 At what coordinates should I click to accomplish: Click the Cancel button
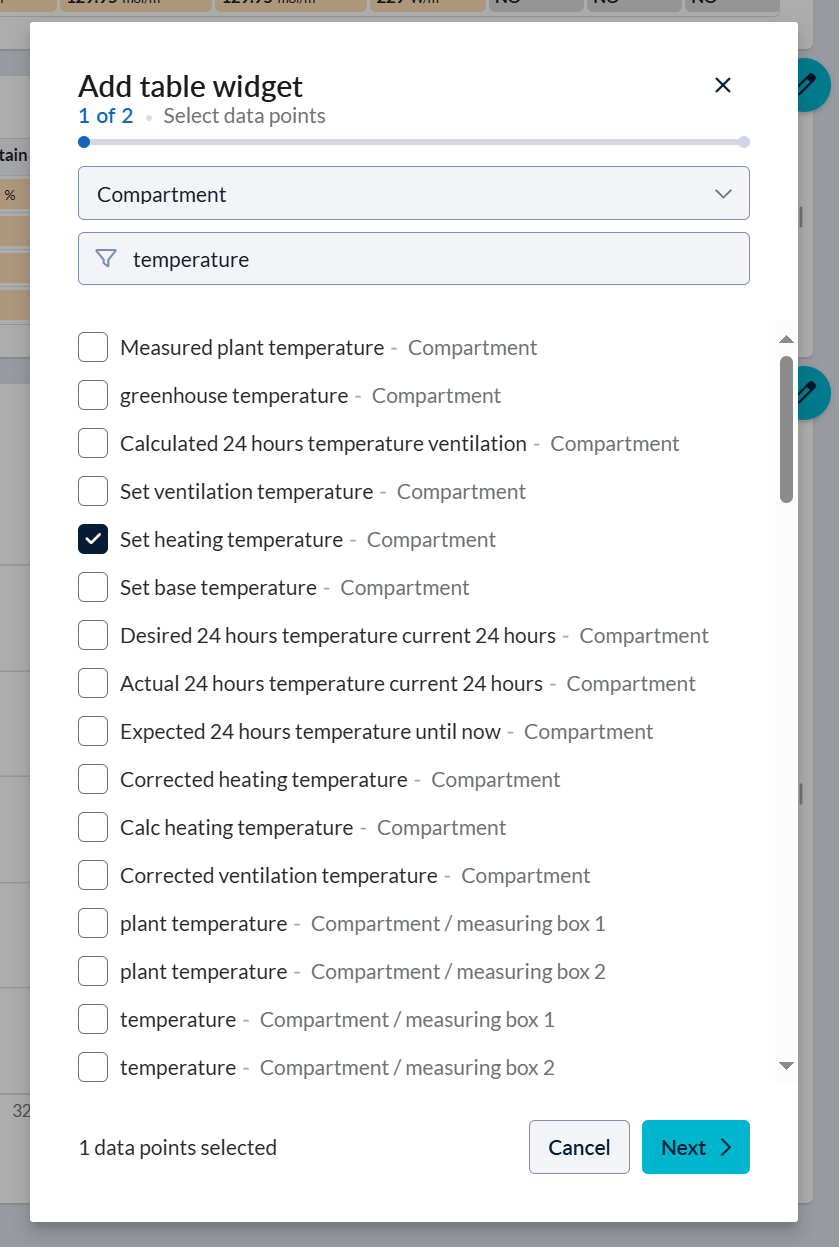point(579,1147)
